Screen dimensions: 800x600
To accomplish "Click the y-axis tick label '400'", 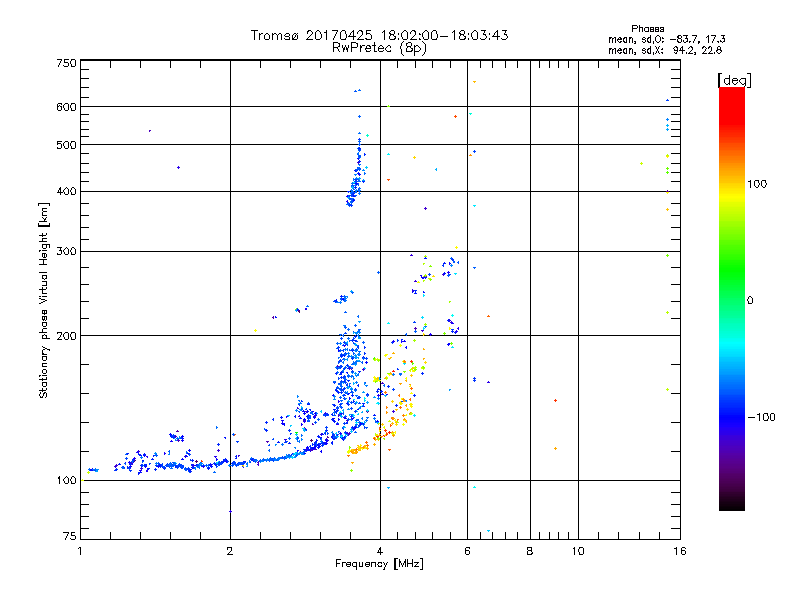I will (x=67, y=191).
